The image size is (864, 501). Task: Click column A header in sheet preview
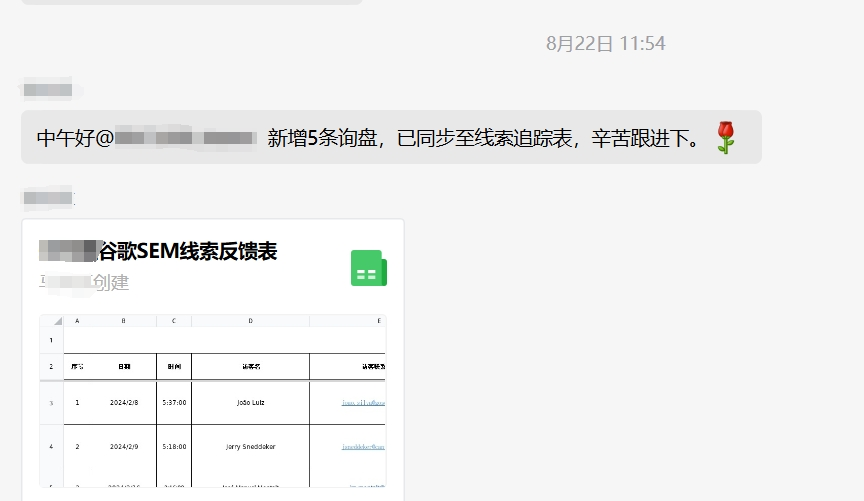click(x=77, y=321)
